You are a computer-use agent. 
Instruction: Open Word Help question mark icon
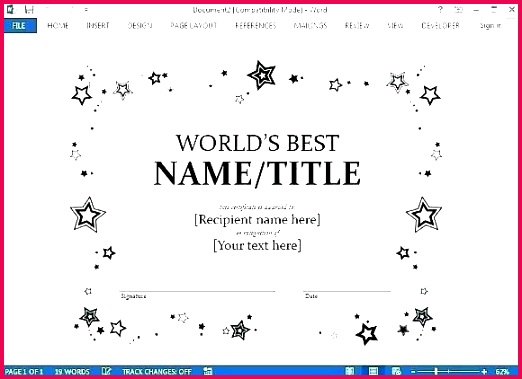(x=440, y=10)
